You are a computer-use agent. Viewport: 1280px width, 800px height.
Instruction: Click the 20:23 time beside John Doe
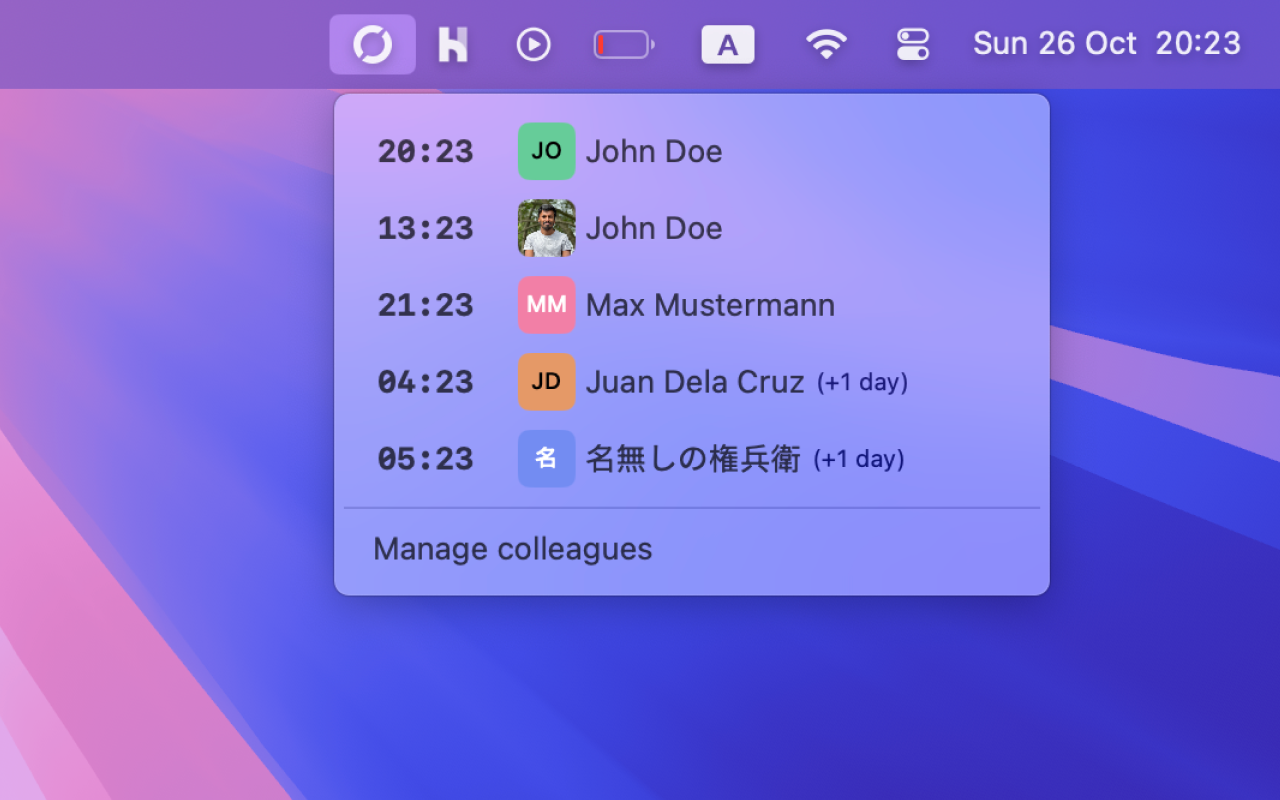pos(425,151)
